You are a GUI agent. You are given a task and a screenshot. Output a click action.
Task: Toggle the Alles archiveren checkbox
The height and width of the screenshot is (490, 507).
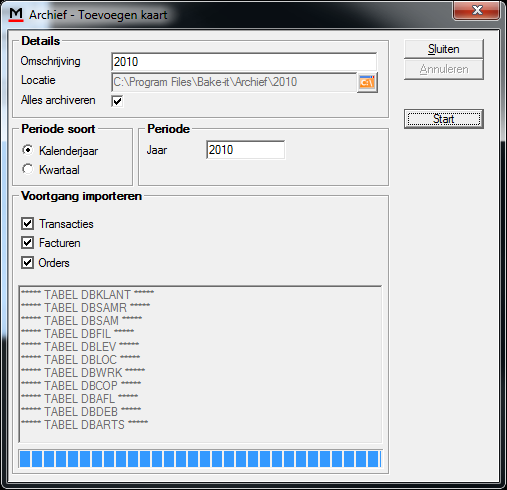click(x=117, y=101)
